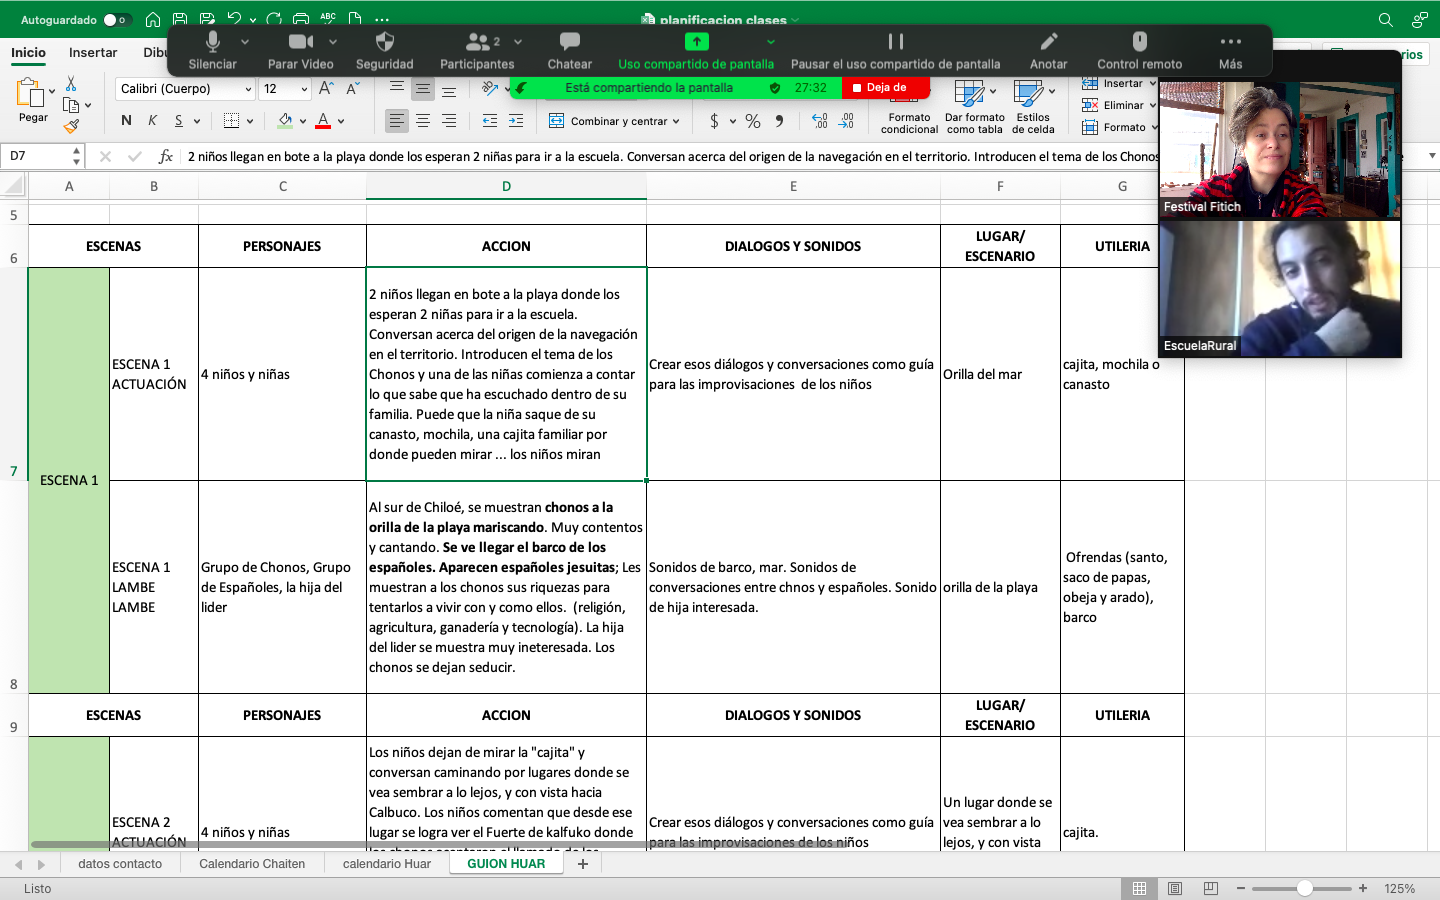This screenshot has width=1440, height=900.
Task: Open Control remoto mouse icon
Action: pos(1139,51)
